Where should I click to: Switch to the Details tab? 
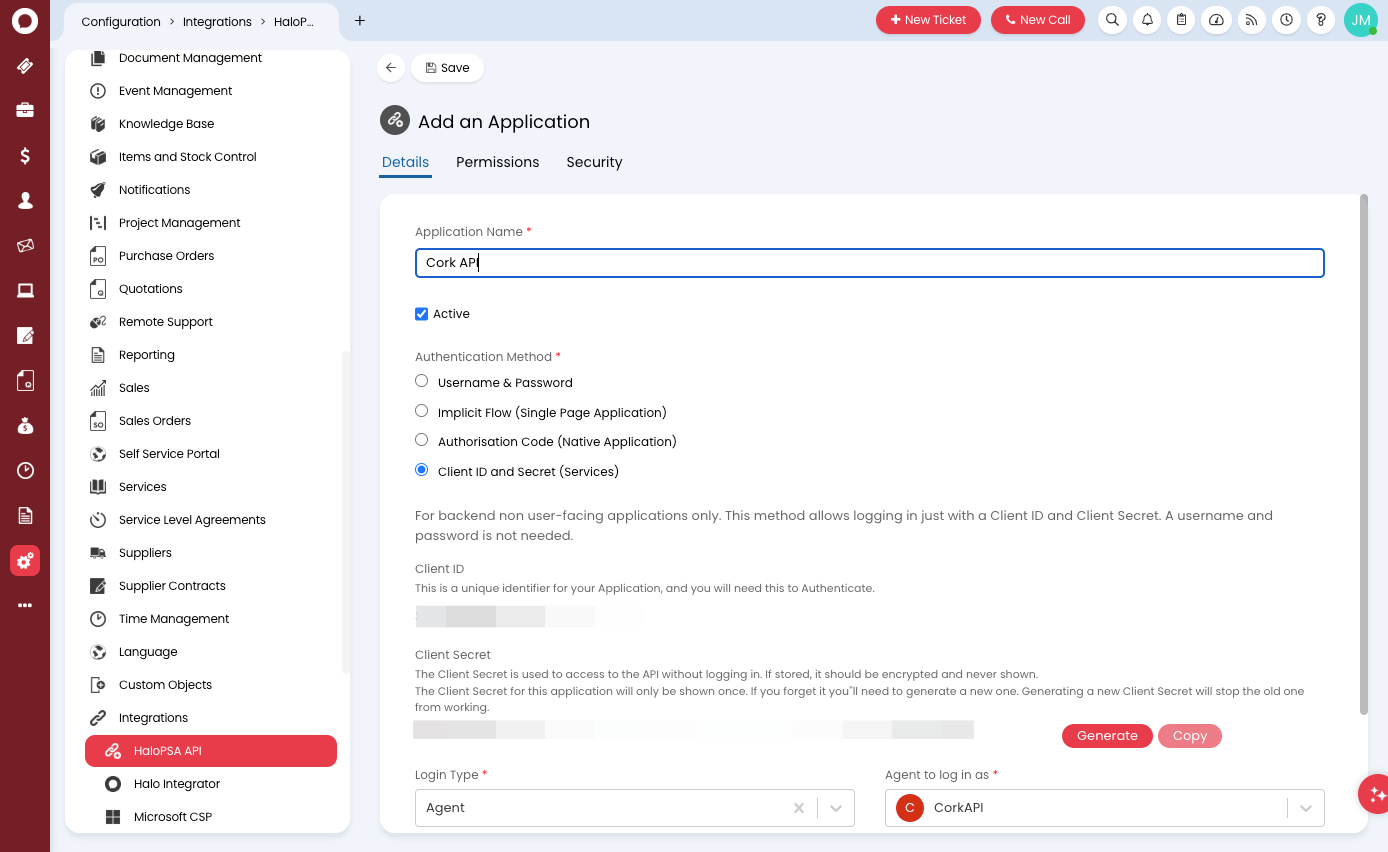[x=405, y=162]
